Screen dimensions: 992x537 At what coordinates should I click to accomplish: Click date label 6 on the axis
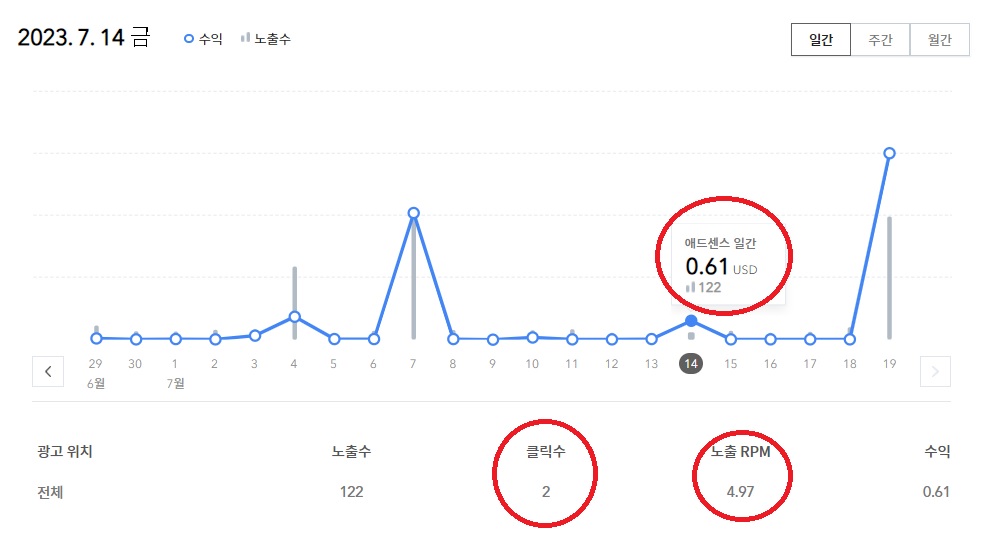pos(373,364)
